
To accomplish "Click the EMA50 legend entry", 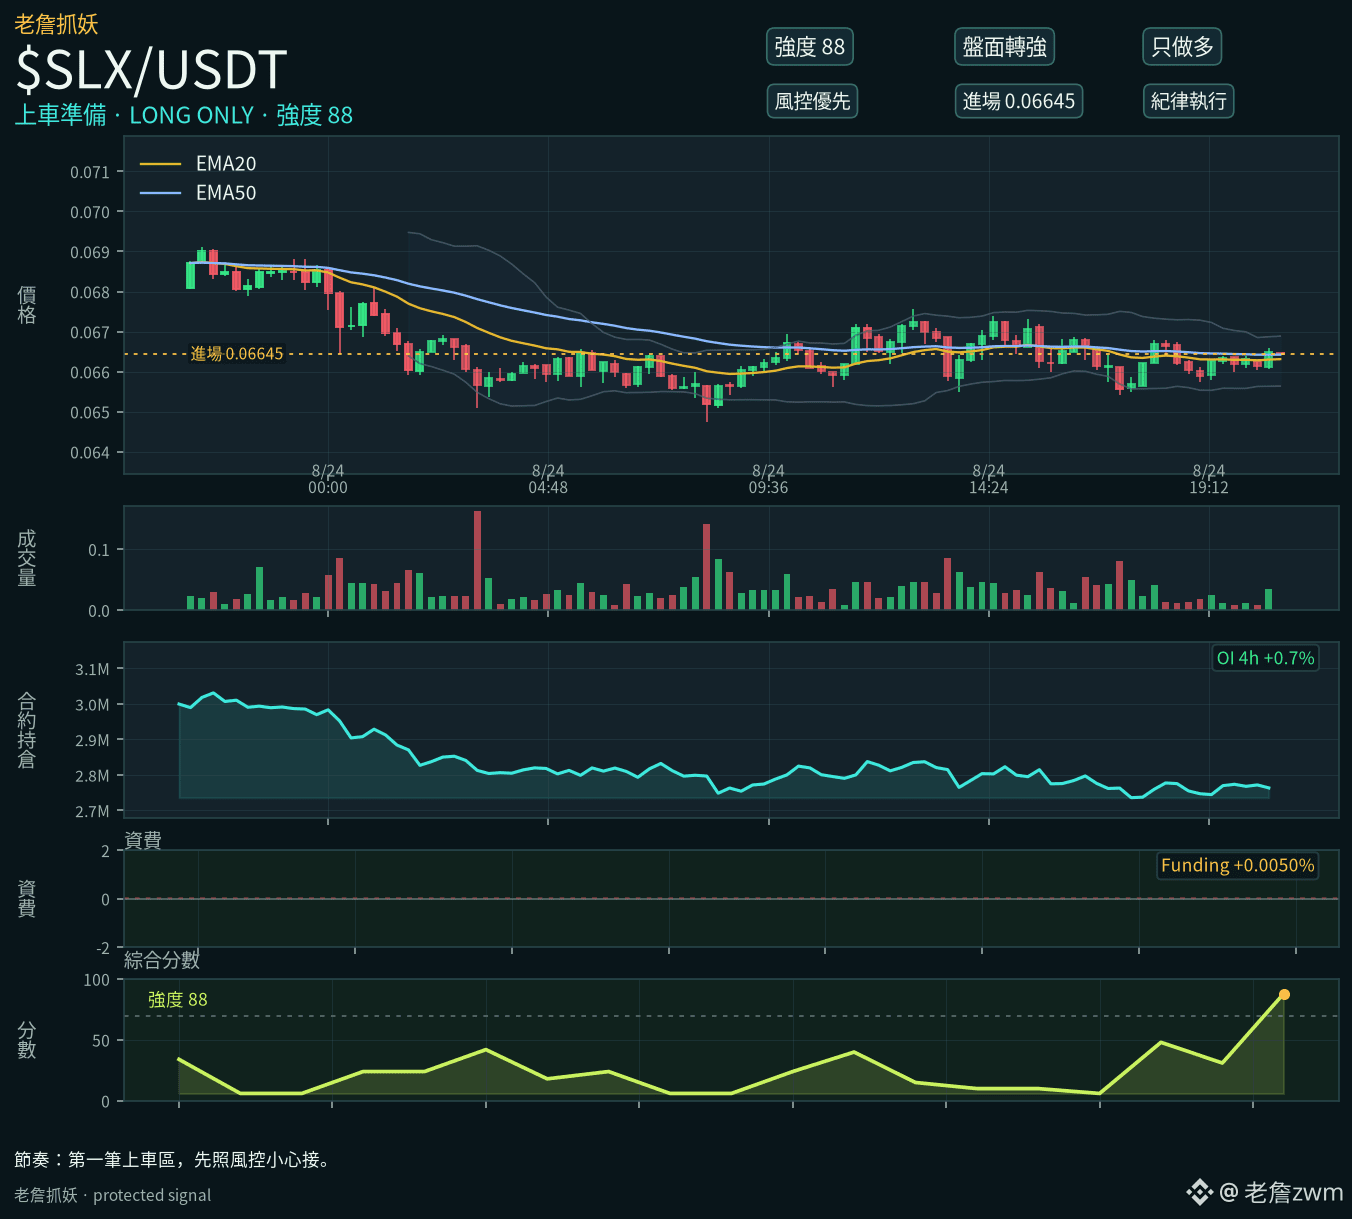I will (x=198, y=193).
